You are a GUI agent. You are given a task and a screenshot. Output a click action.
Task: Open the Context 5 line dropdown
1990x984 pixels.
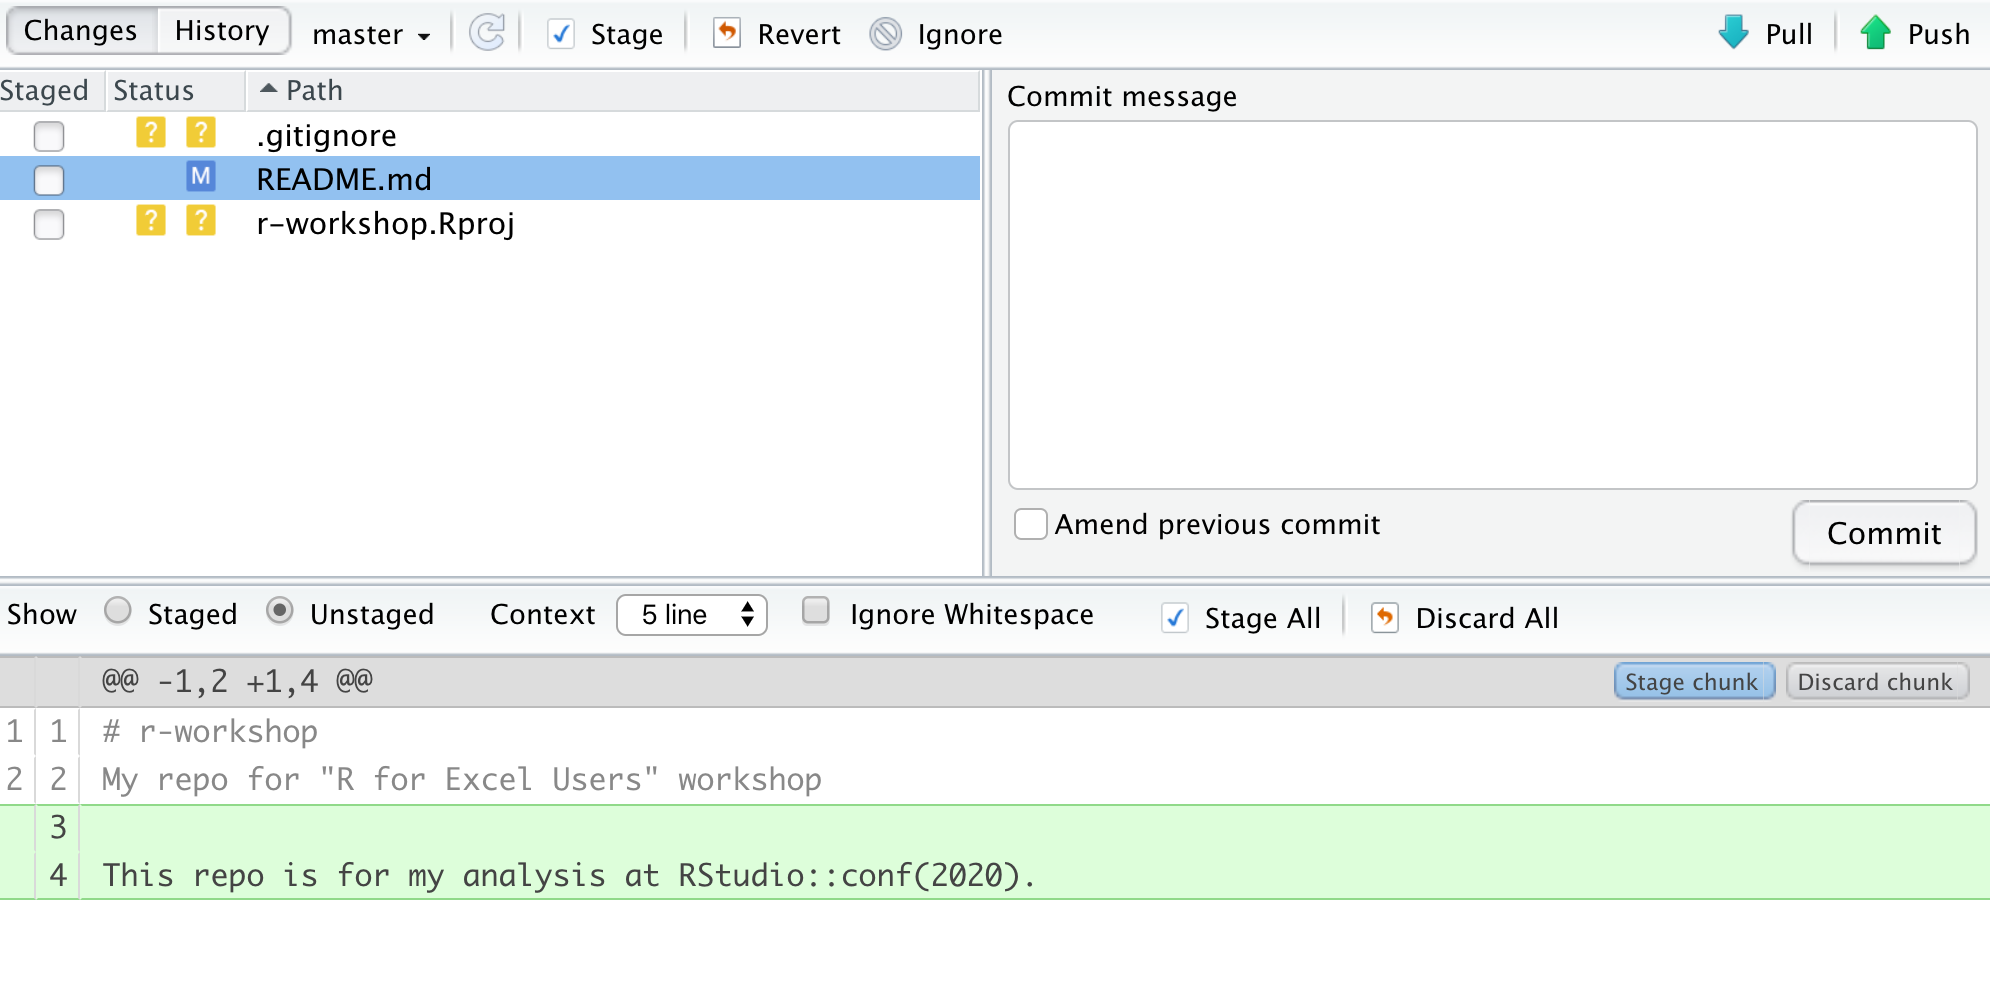pyautogui.click(x=692, y=615)
